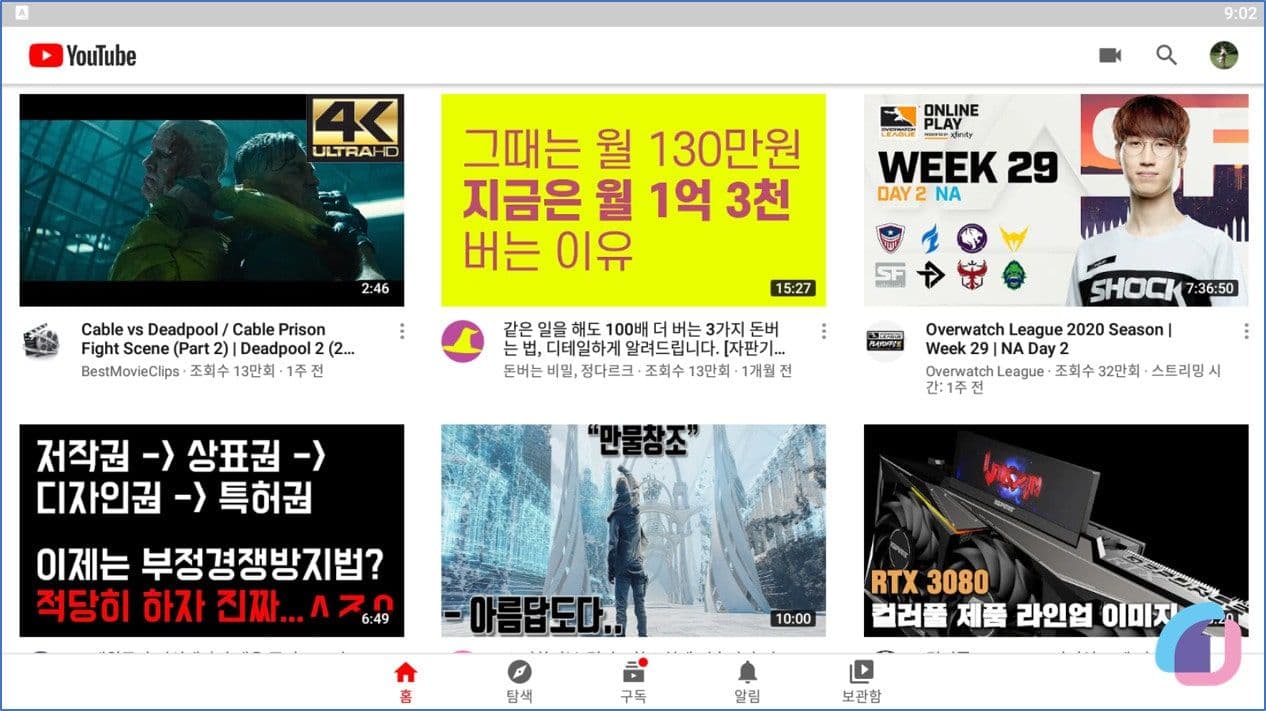Image resolution: width=1266 pixels, height=711 pixels.
Task: Open title 같은 일을 해도 100배 더 버는
Action: [644, 339]
